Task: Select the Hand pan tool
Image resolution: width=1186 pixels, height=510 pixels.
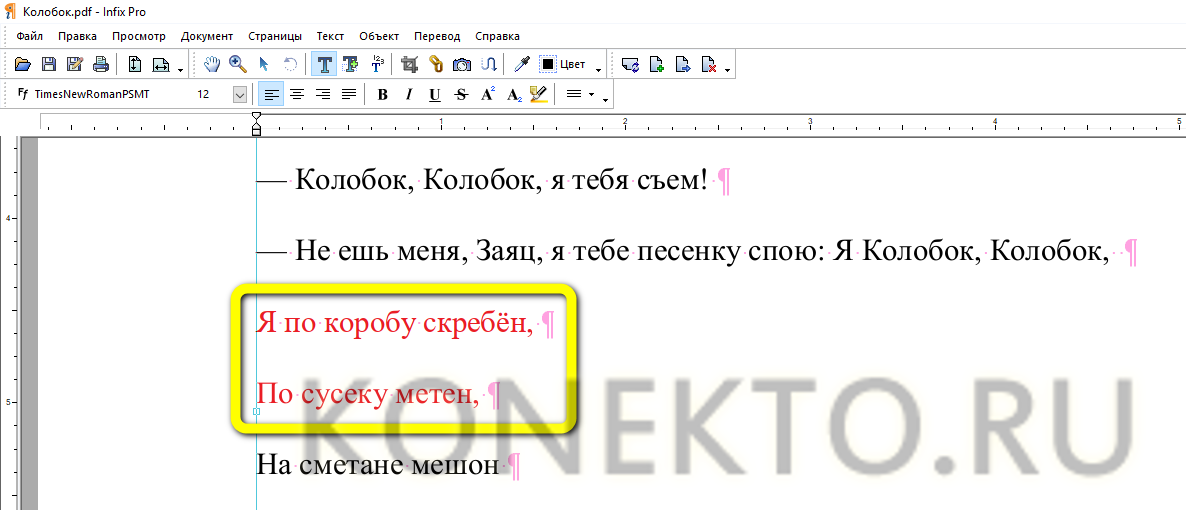Action: coord(212,64)
